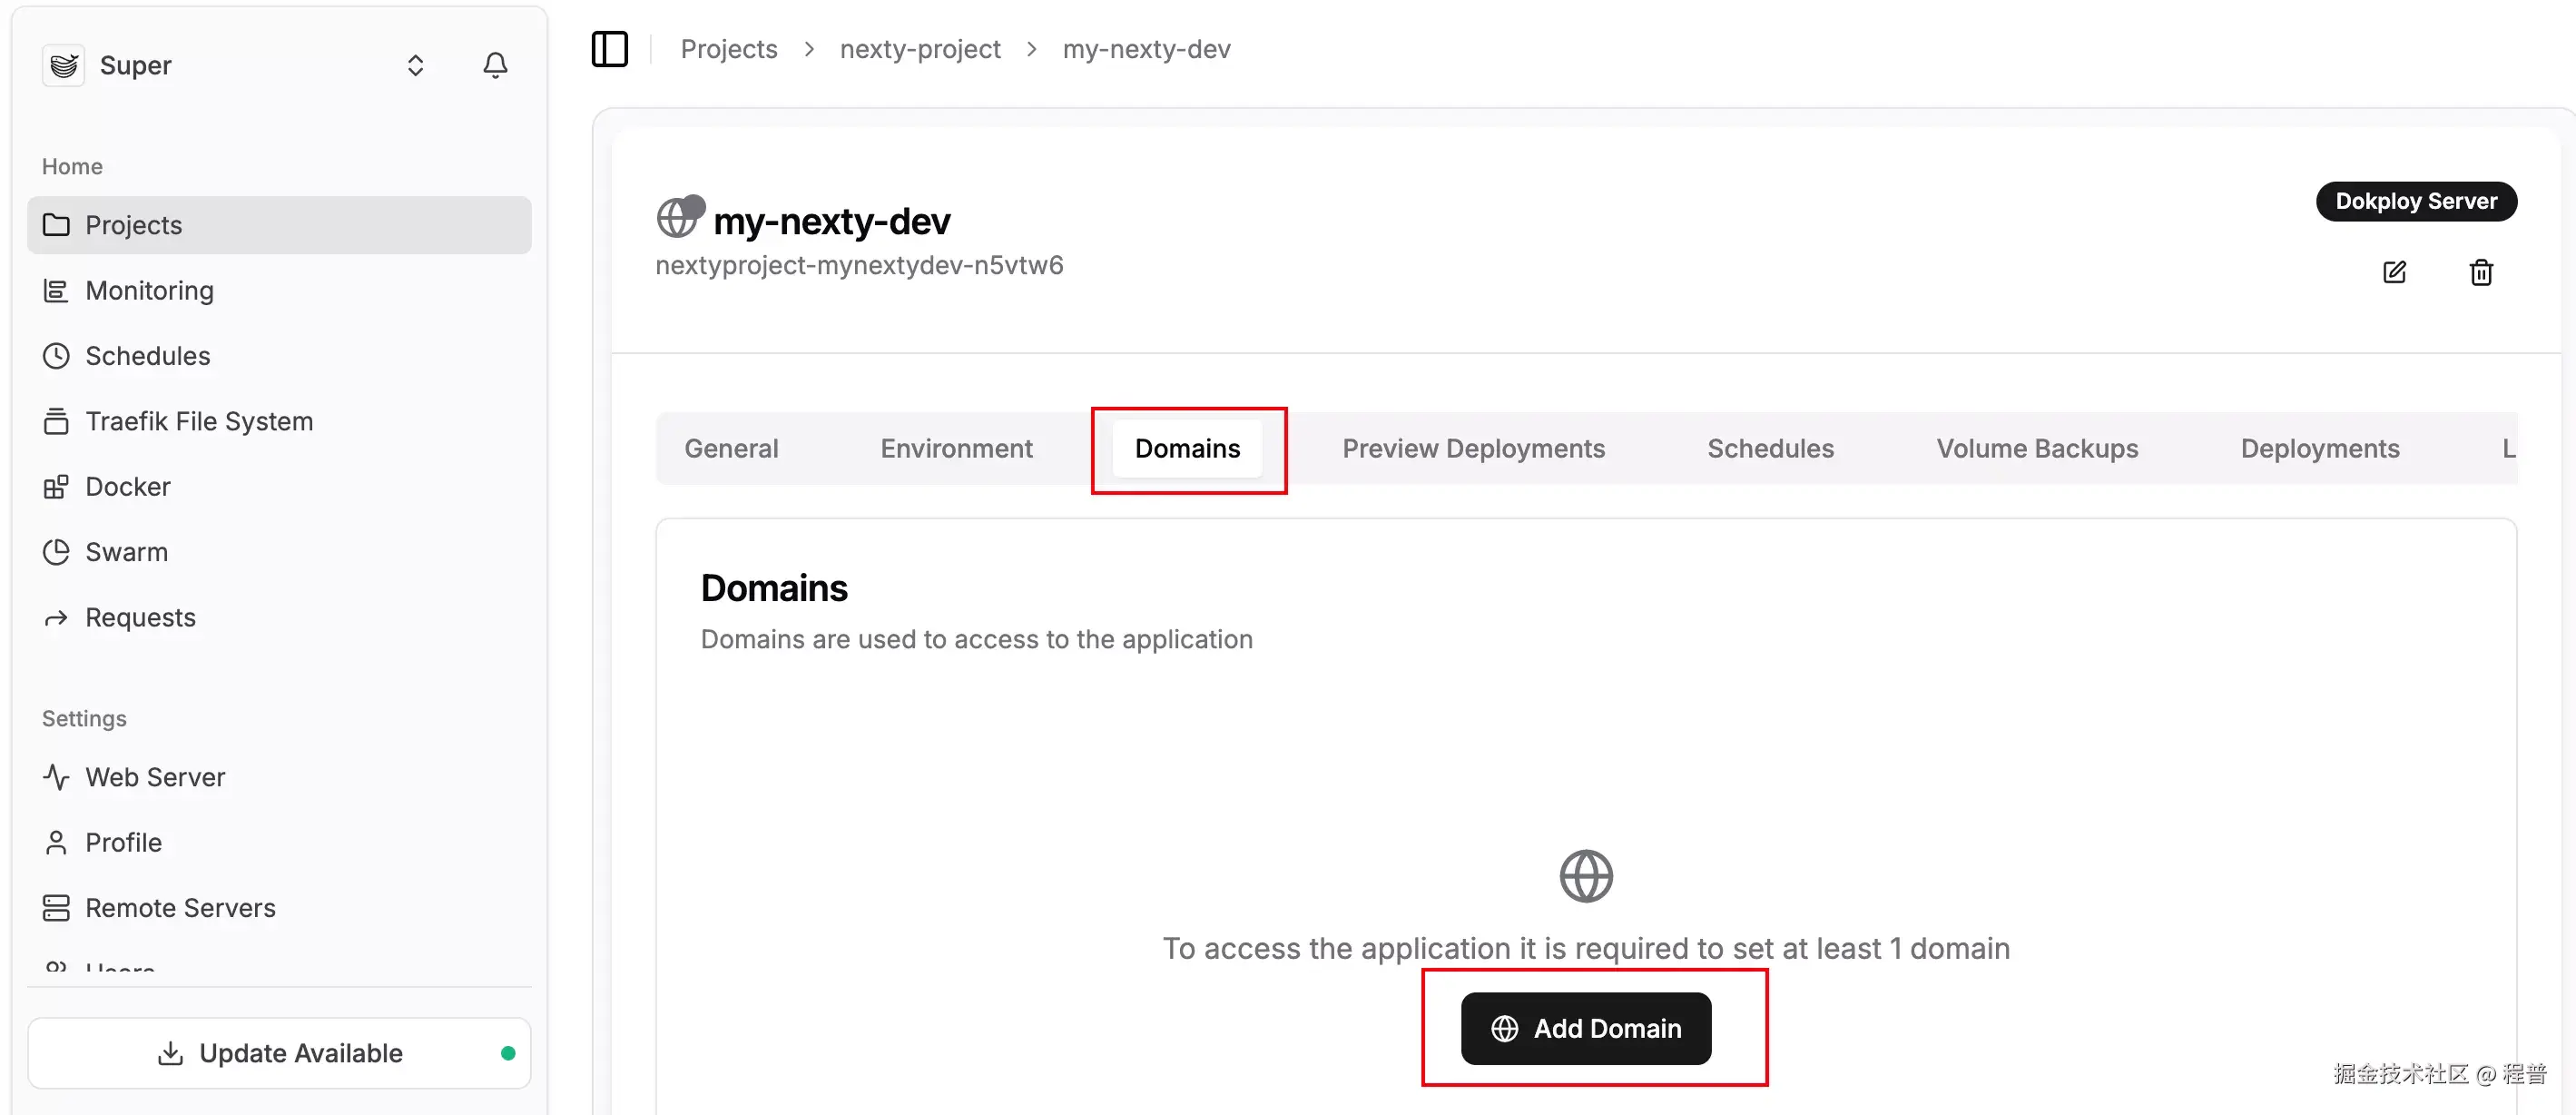The width and height of the screenshot is (2576, 1115).
Task: Open the Remote Servers settings
Action: pos(180,907)
